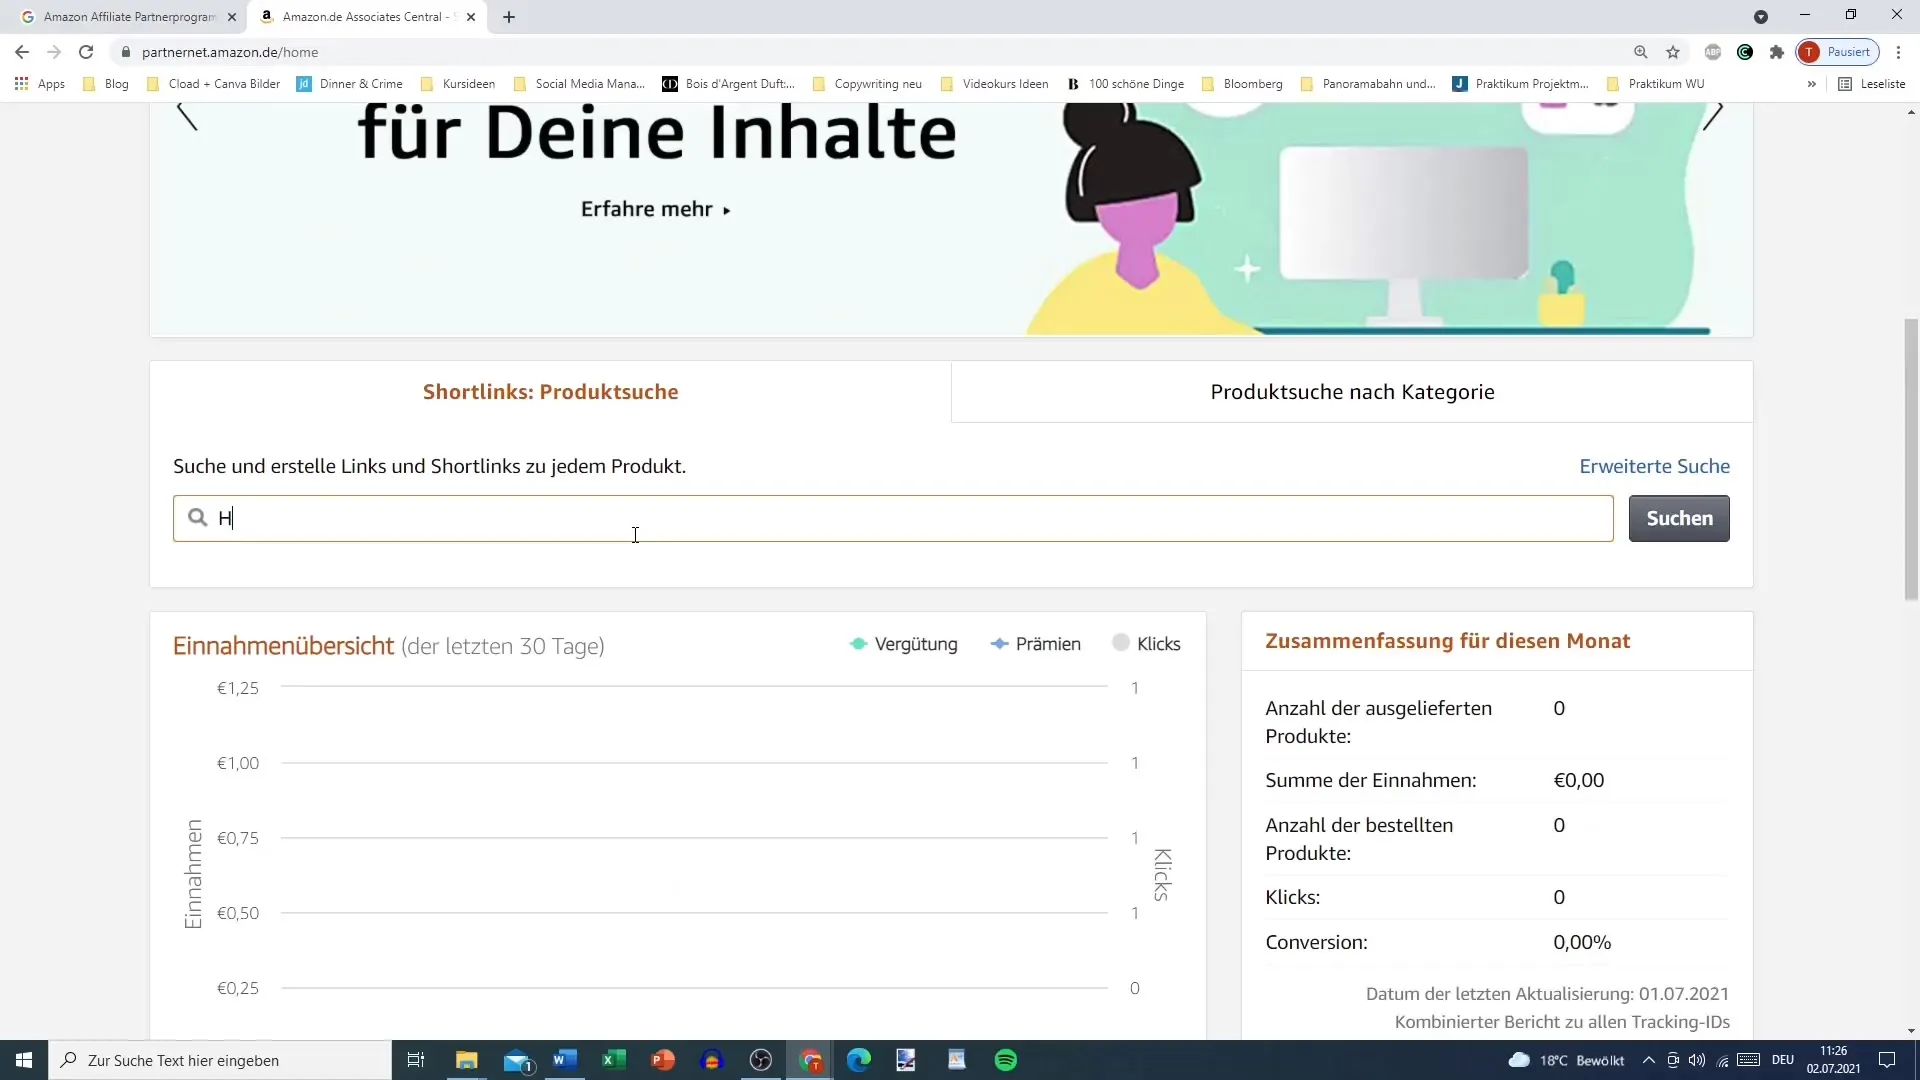Open the Dinner & Crime bookmark
1920x1080 pixels.
click(350, 84)
